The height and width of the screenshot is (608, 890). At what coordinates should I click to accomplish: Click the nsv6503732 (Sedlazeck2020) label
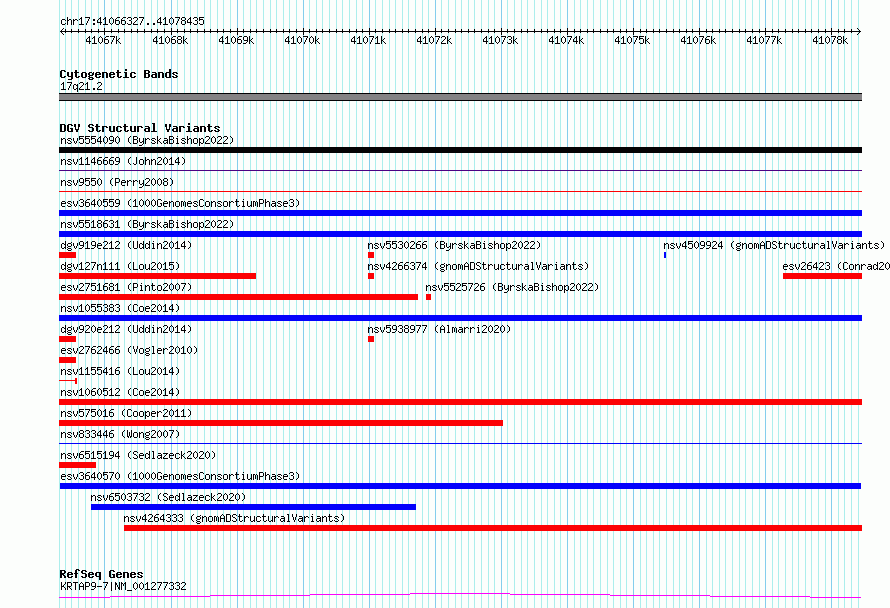click(168, 497)
